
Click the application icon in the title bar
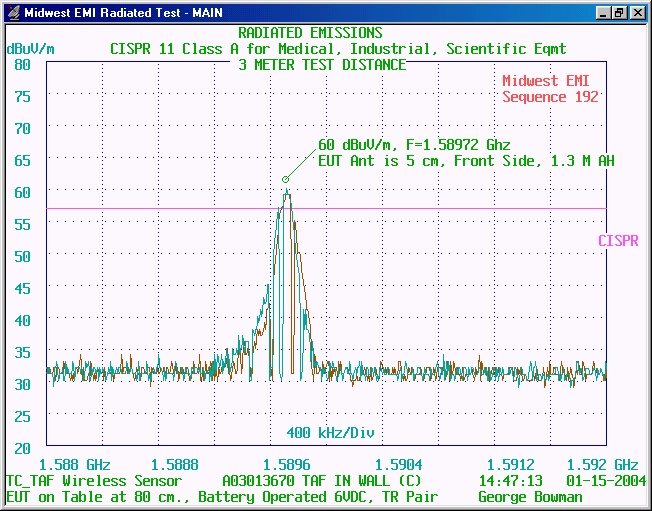click(x=12, y=13)
